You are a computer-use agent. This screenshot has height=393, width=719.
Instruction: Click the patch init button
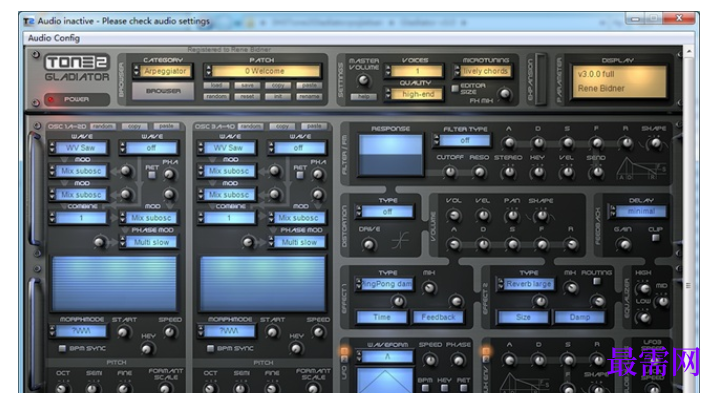tap(278, 96)
